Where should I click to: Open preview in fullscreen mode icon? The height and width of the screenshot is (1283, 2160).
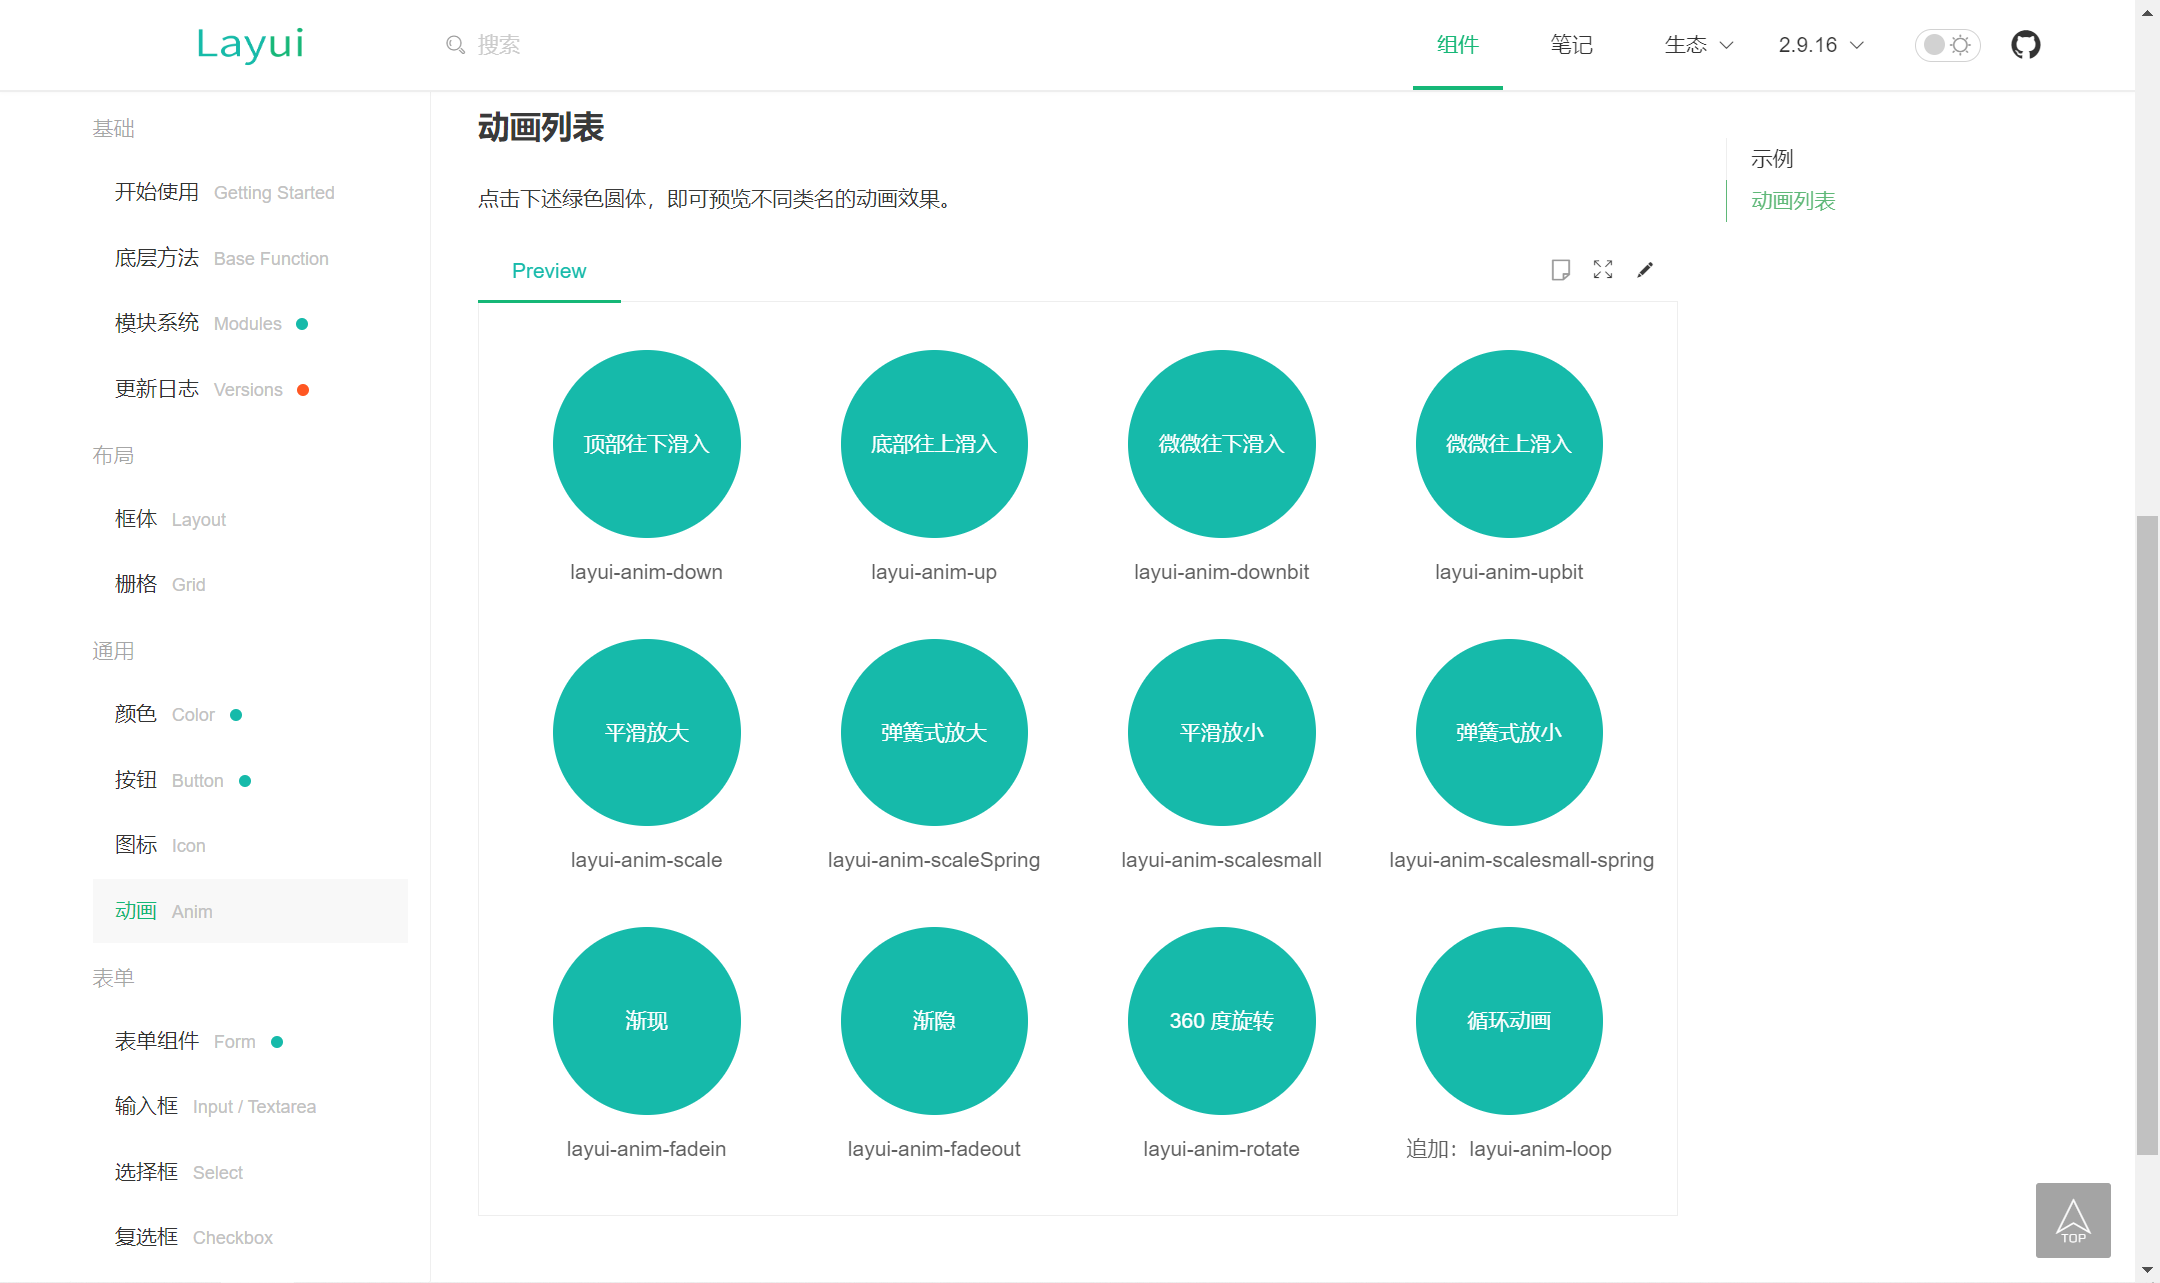coord(1603,270)
